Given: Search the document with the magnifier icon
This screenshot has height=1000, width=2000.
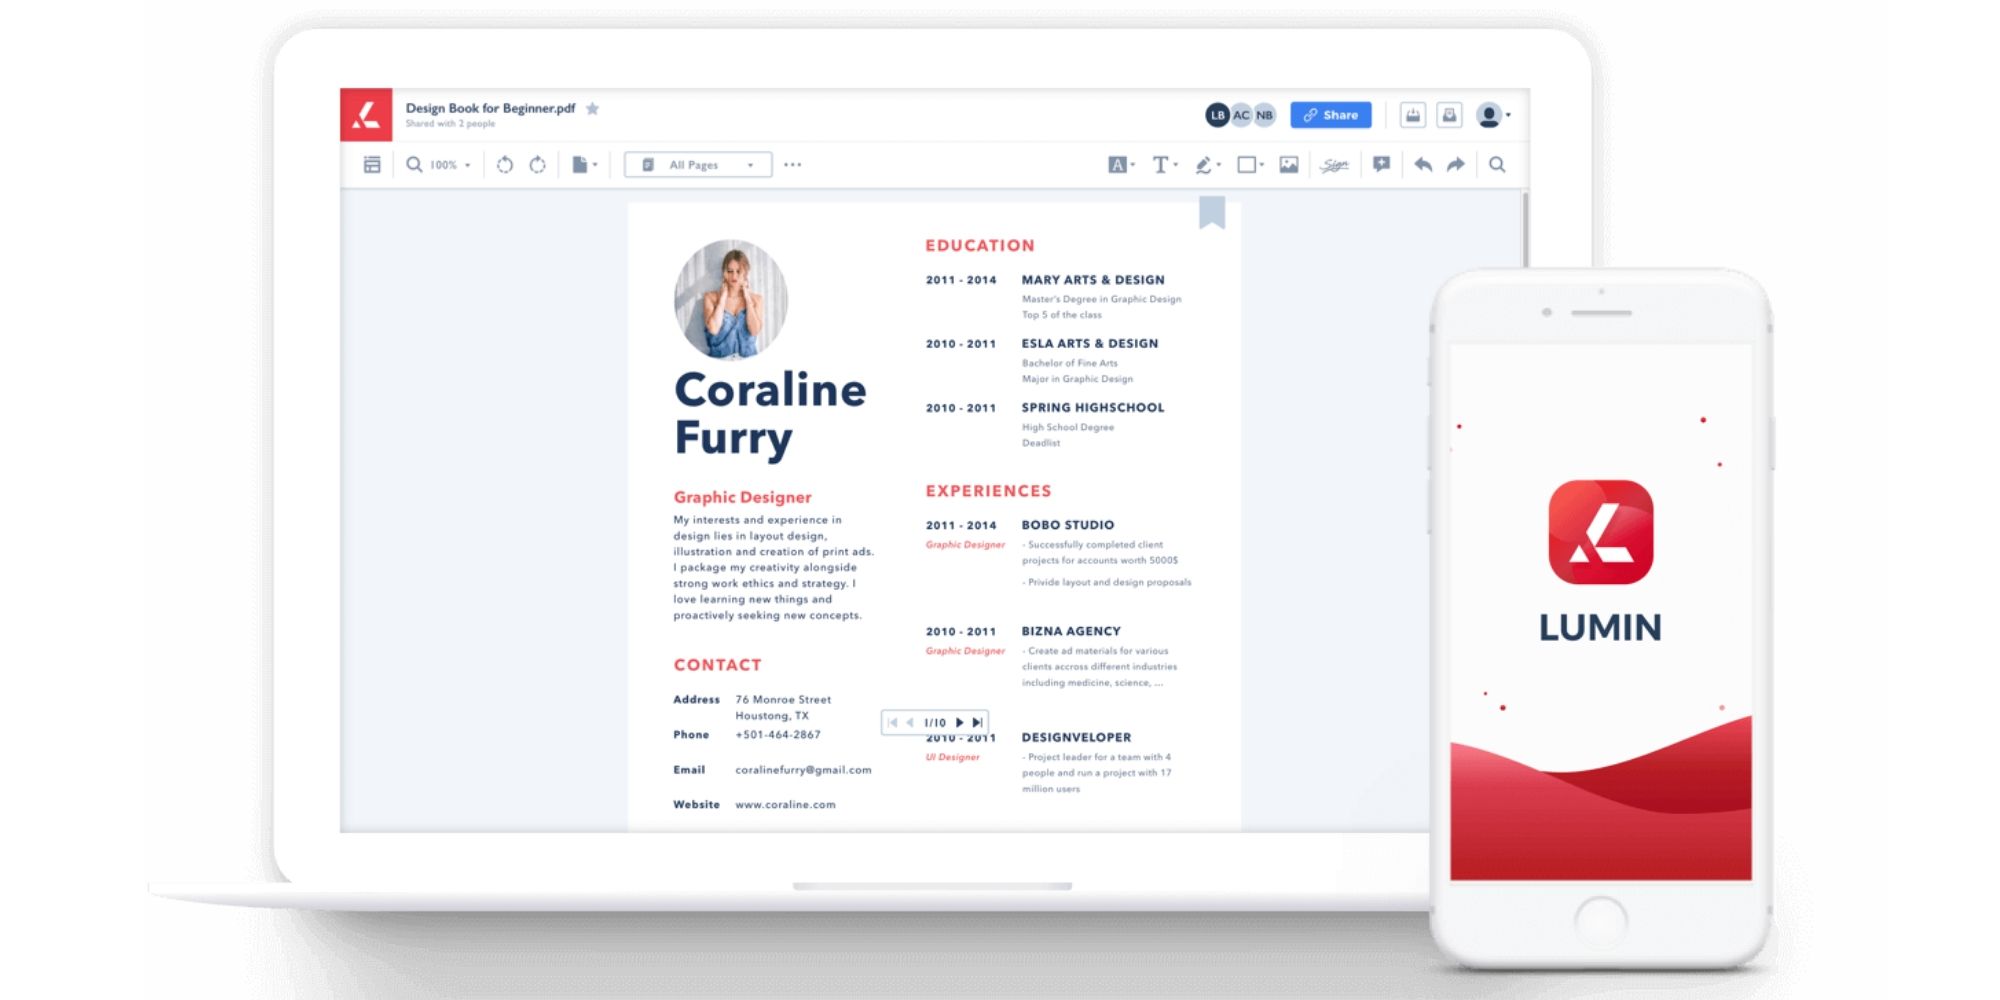Looking at the screenshot, I should [x=1497, y=165].
